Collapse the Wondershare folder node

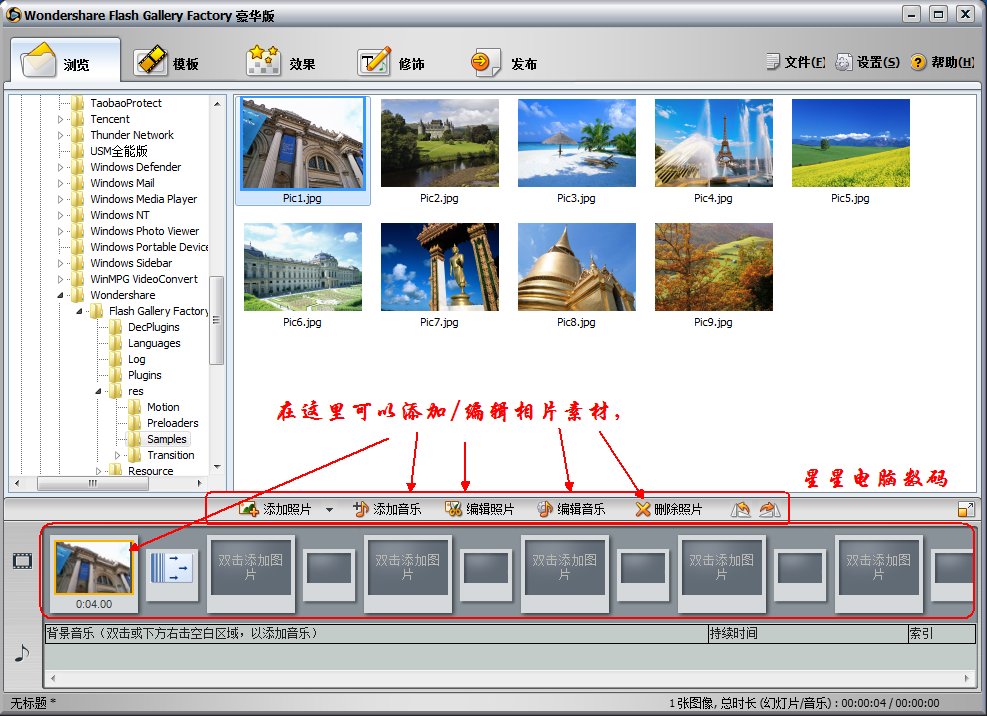click(x=60, y=295)
